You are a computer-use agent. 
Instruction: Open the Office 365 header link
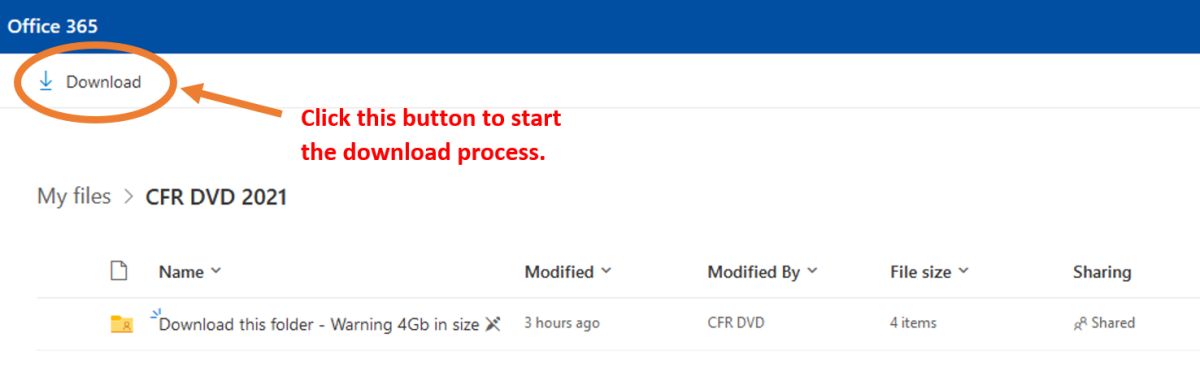point(52,26)
